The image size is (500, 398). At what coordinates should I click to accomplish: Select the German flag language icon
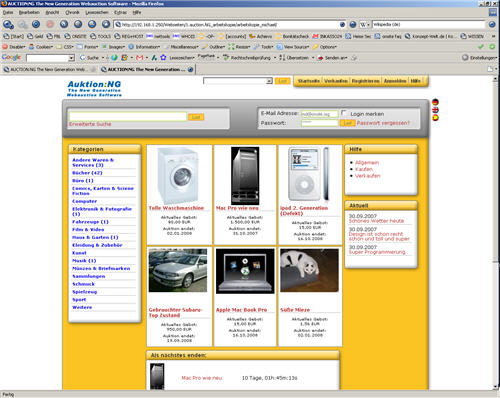[x=435, y=102]
